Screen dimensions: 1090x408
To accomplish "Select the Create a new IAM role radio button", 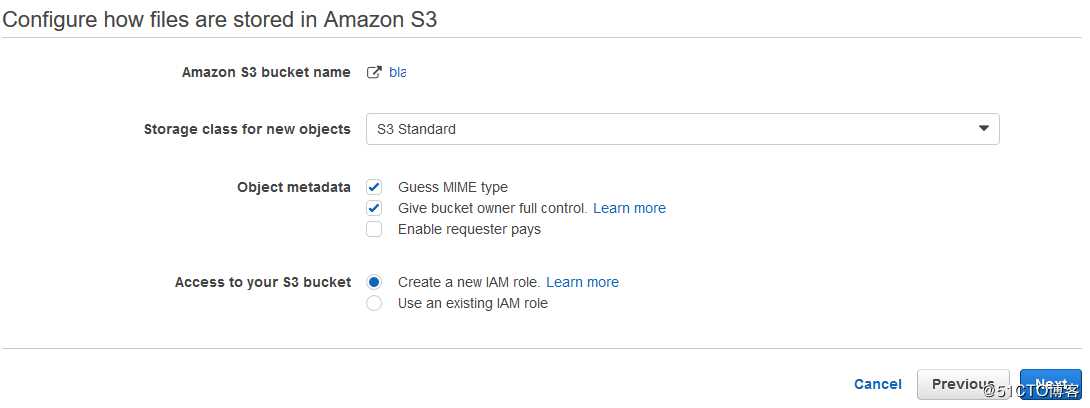I will tap(374, 282).
